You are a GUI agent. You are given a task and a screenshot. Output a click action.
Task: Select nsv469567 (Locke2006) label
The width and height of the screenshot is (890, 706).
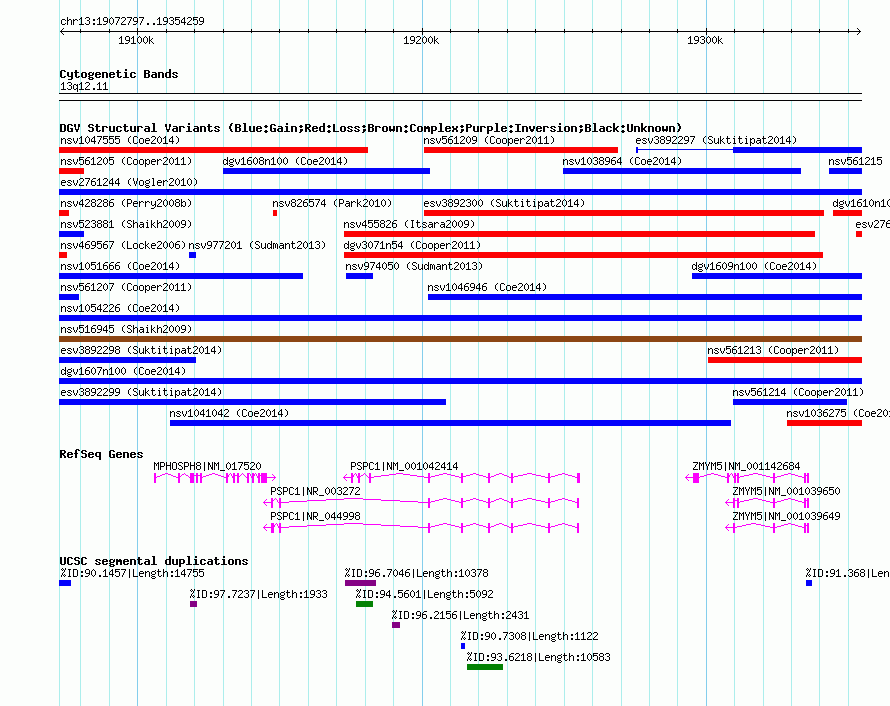click(x=123, y=245)
